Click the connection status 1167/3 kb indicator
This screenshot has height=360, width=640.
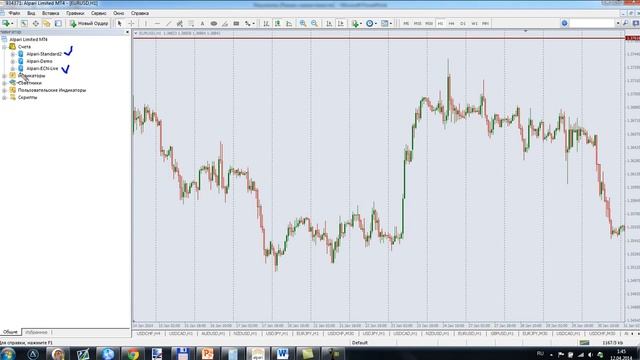[x=612, y=343]
